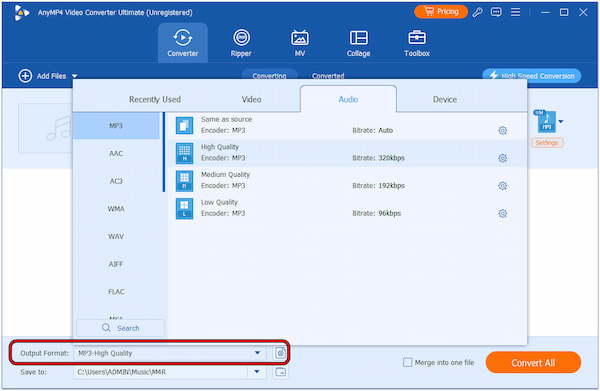Click the AnyMP4 app logo
The width and height of the screenshot is (600, 391).
21,13
